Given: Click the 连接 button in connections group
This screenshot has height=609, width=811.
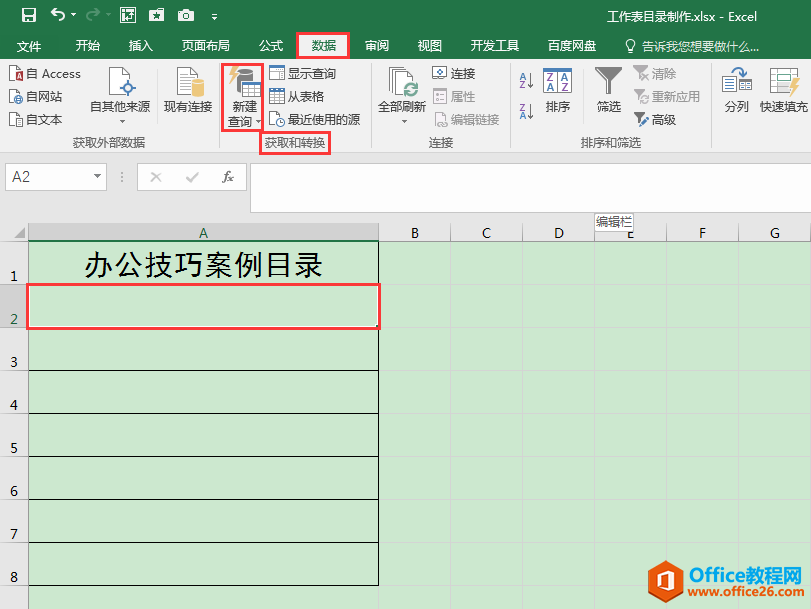Looking at the screenshot, I should click(x=454, y=73).
